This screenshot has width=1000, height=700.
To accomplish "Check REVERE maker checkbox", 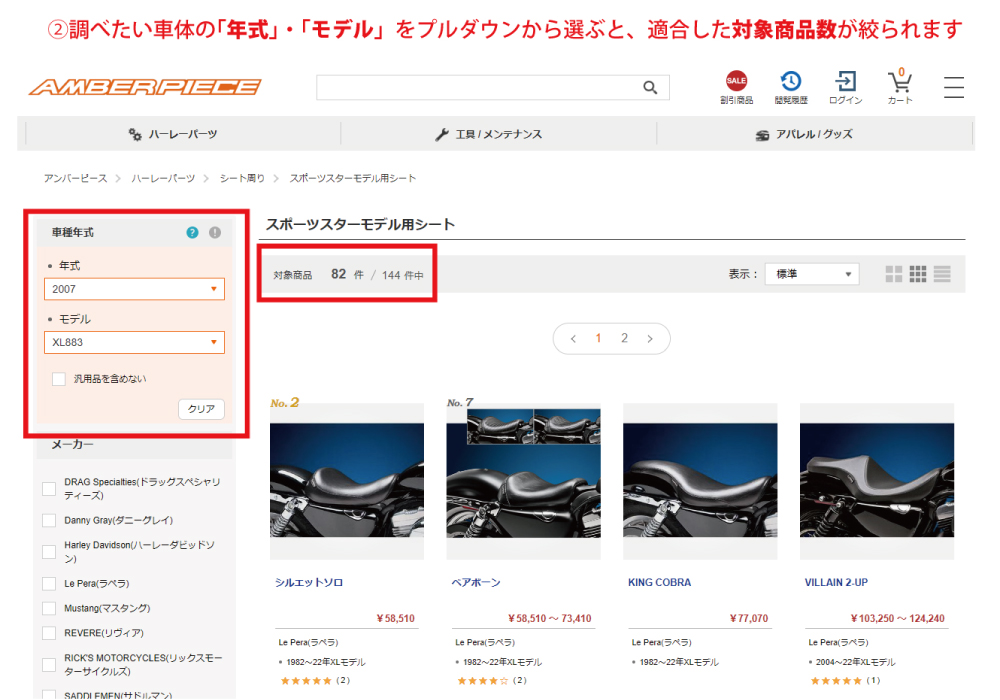I will [x=49, y=633].
